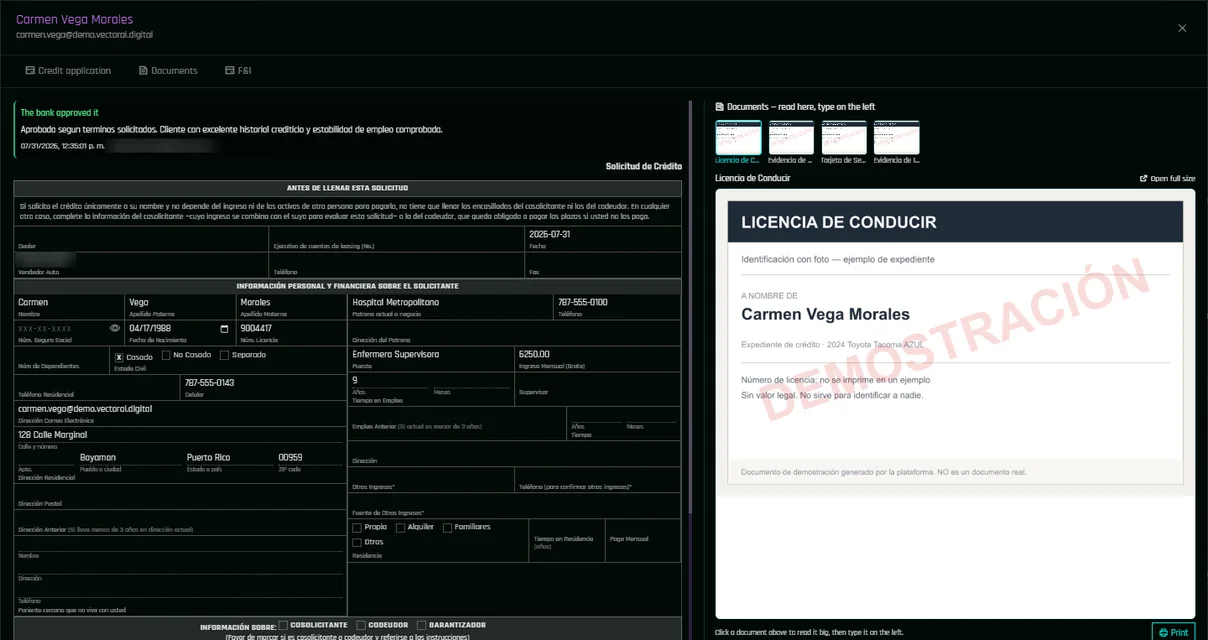Open the F&I tab
Viewport: 1208px width, 640px height.
coord(238,71)
